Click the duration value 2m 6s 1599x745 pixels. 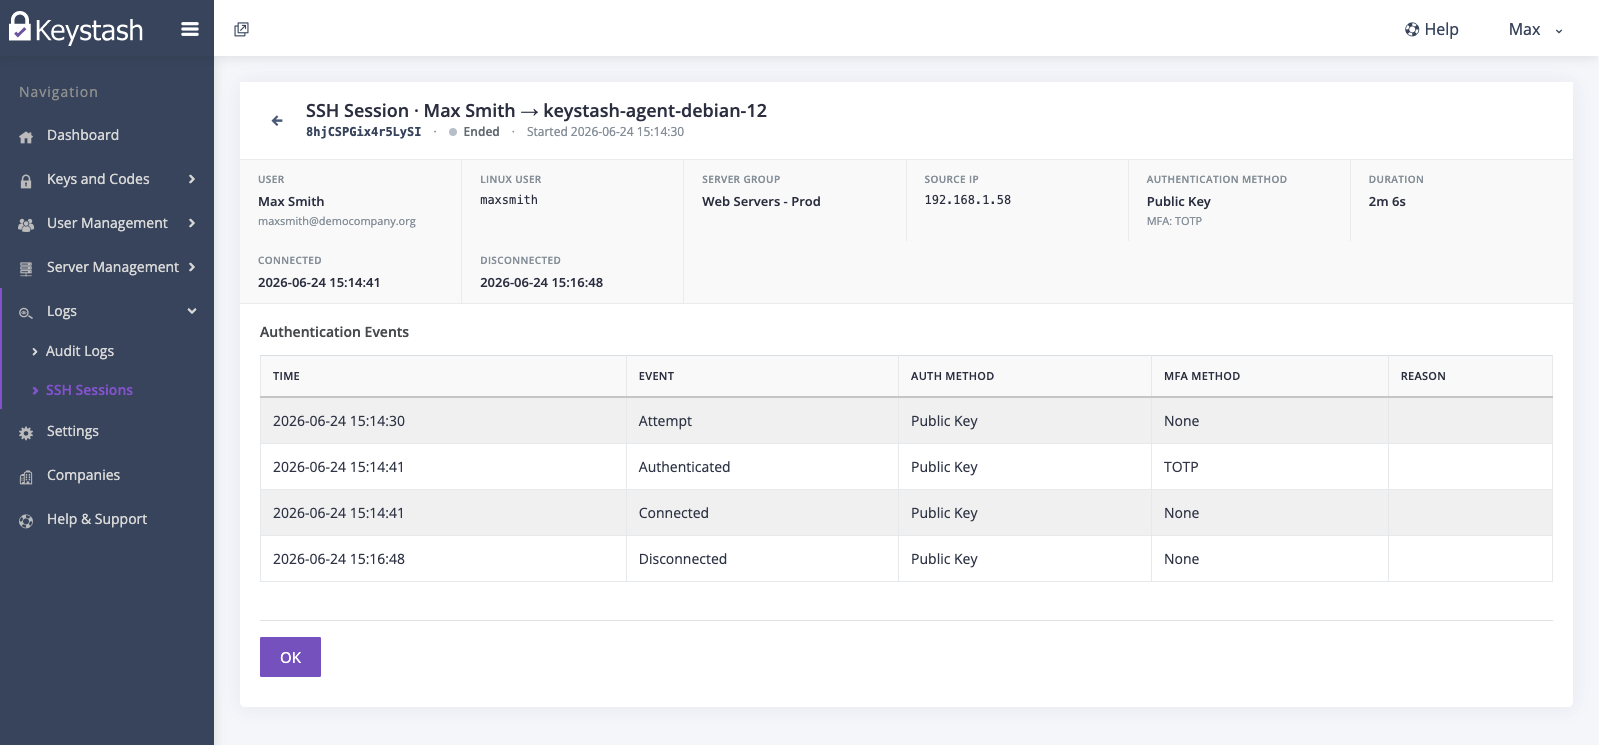pyautogui.click(x=1387, y=201)
